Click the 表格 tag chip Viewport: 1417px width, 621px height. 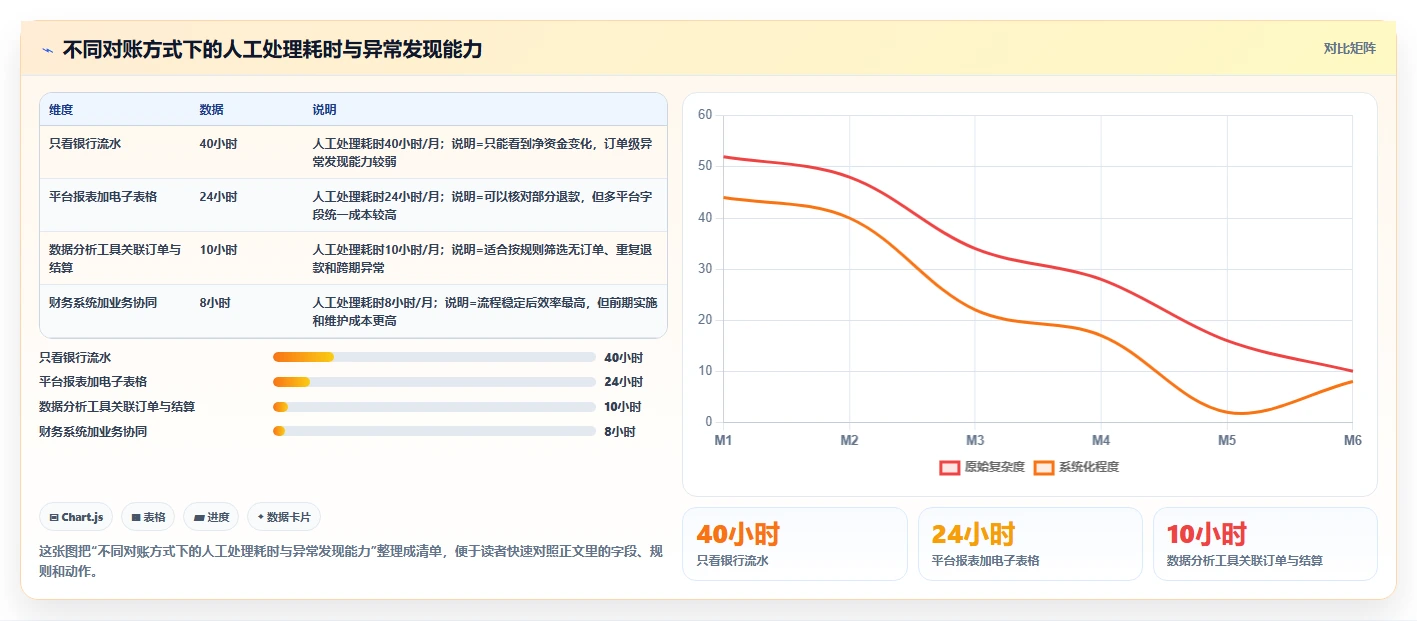pyautogui.click(x=148, y=517)
